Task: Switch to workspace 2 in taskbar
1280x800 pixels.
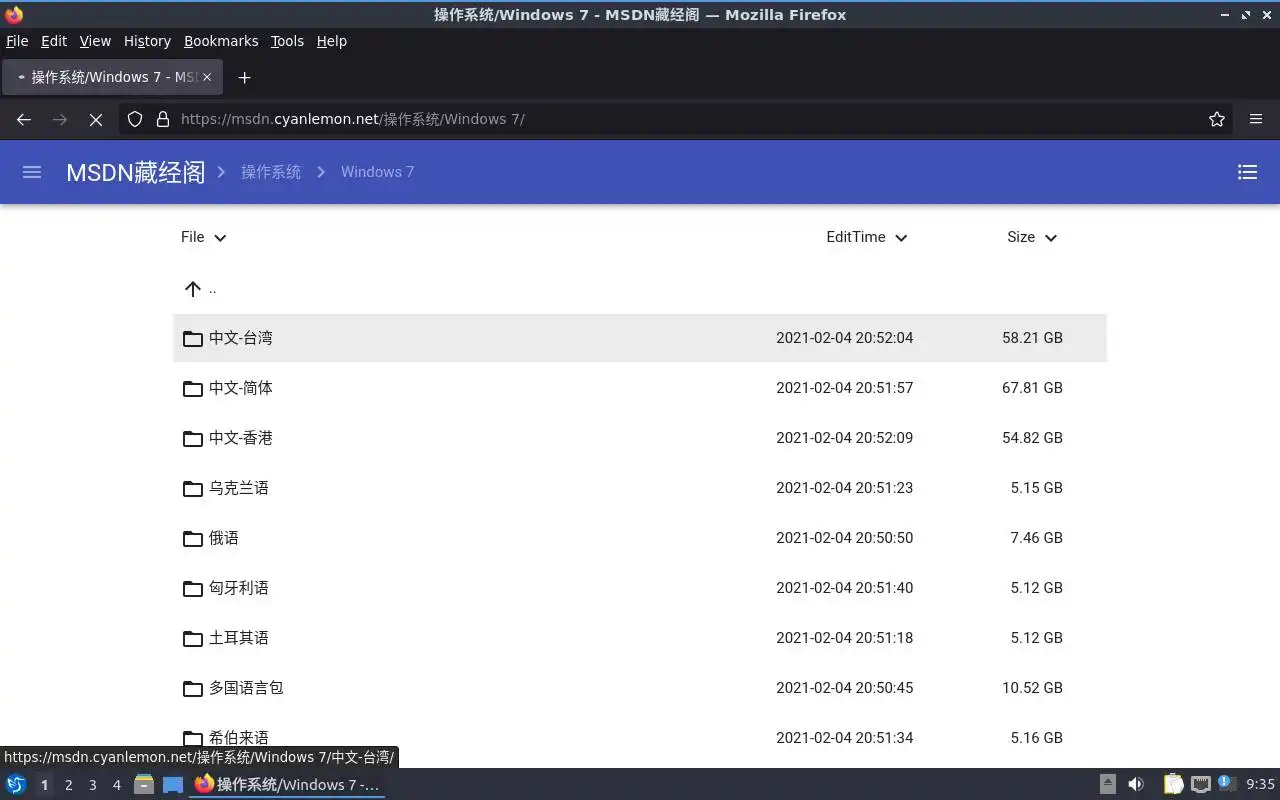Action: pyautogui.click(x=68, y=785)
